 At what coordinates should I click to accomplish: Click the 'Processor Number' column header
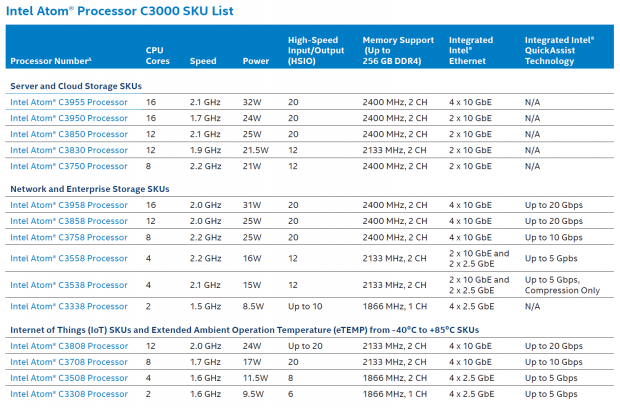[x=51, y=61]
